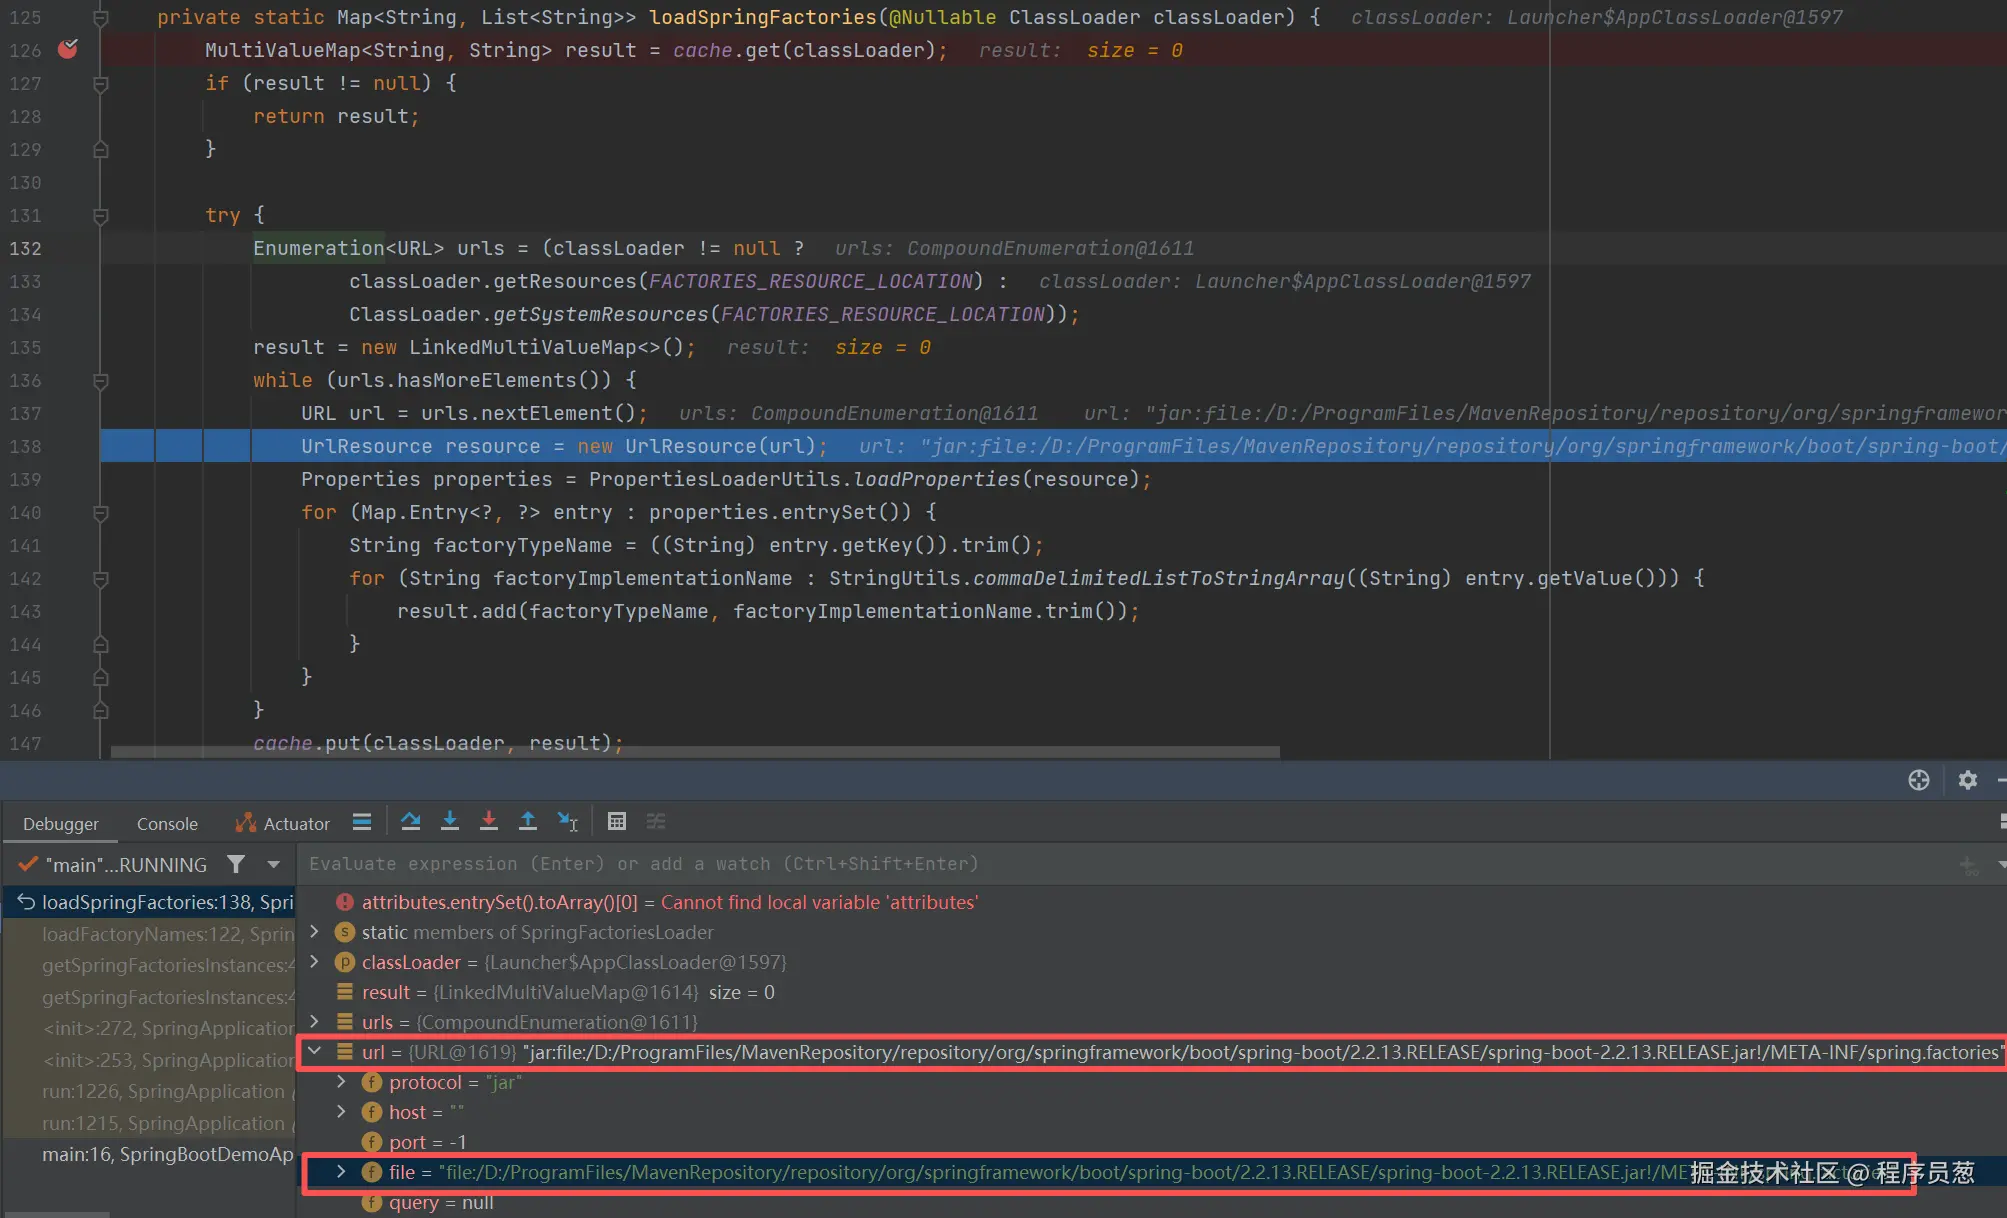The width and height of the screenshot is (2007, 1218).
Task: Click the Step Over debugger icon
Action: pos(410,821)
